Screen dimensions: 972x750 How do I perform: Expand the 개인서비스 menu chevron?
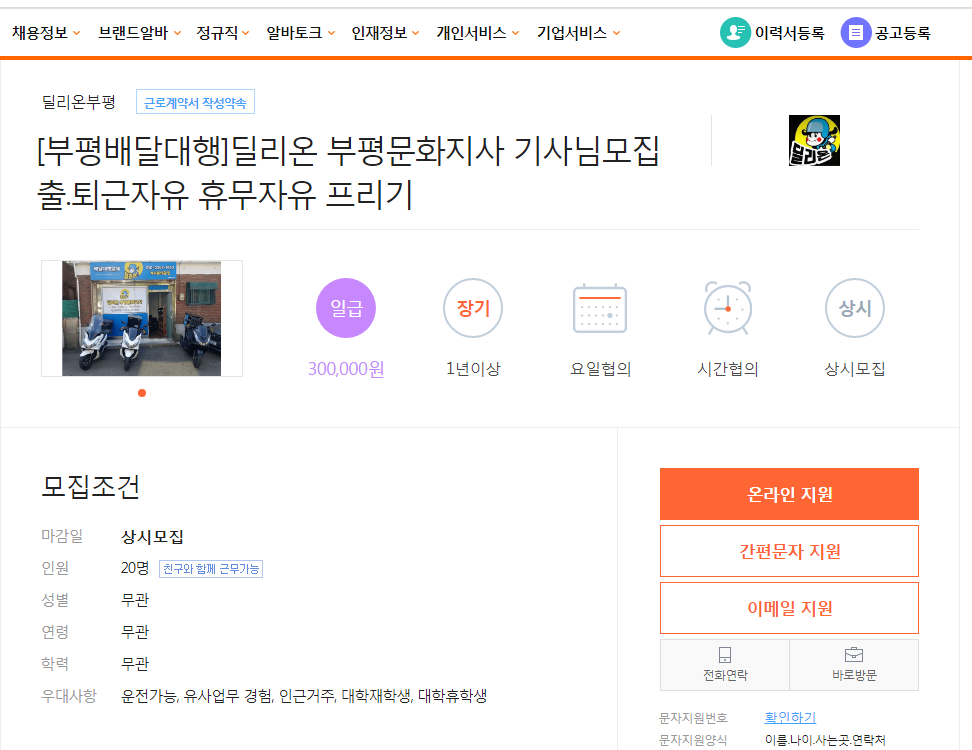[x=516, y=33]
